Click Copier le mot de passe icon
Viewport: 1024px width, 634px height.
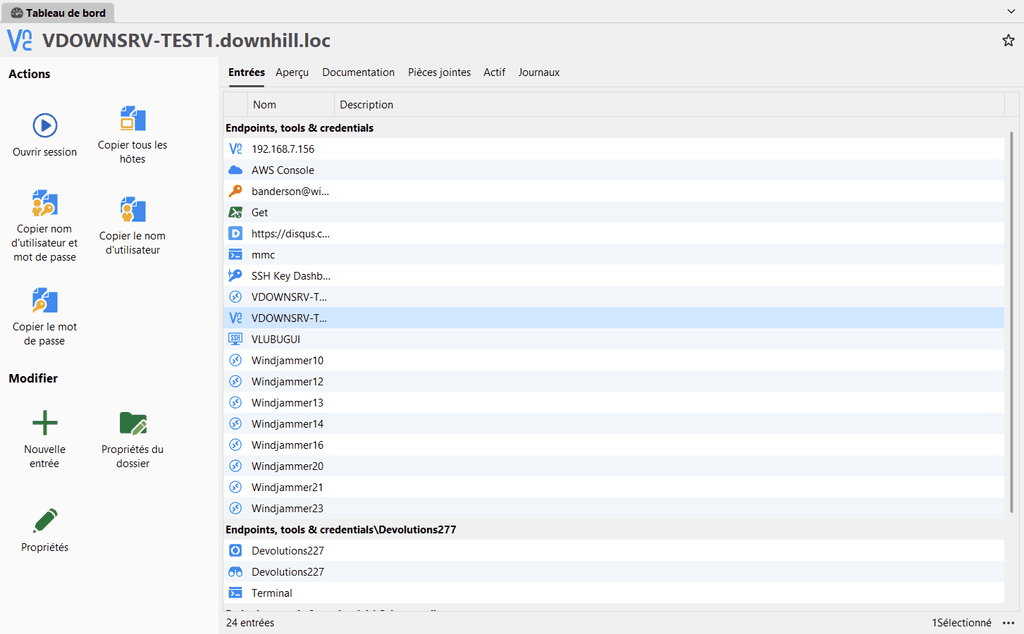(45, 300)
